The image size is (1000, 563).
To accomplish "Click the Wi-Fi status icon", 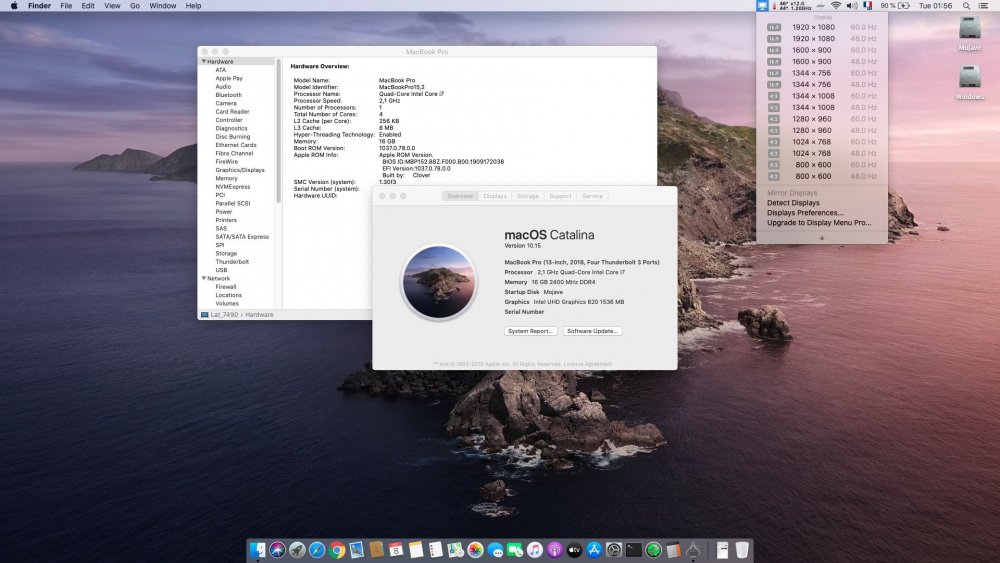I will pyautogui.click(x=836, y=6).
